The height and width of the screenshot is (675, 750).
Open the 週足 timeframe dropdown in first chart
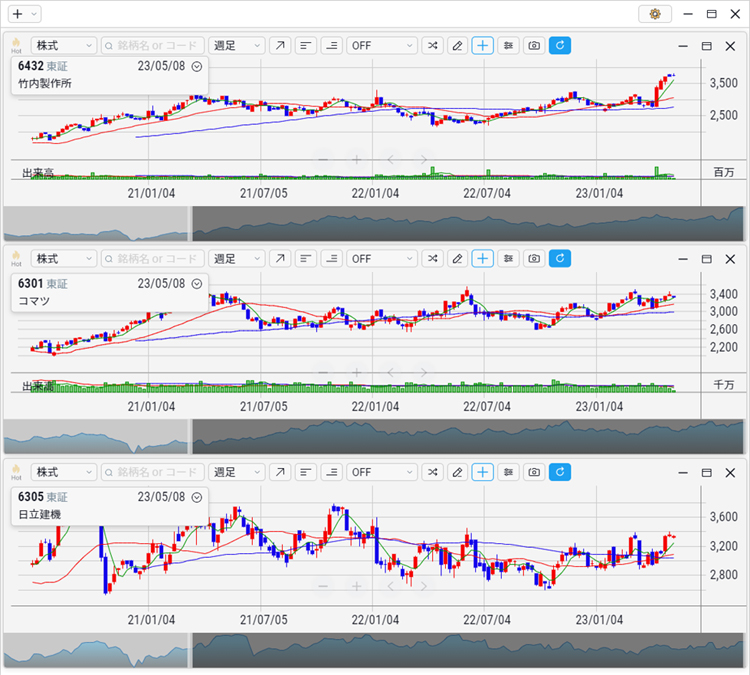coord(237,46)
